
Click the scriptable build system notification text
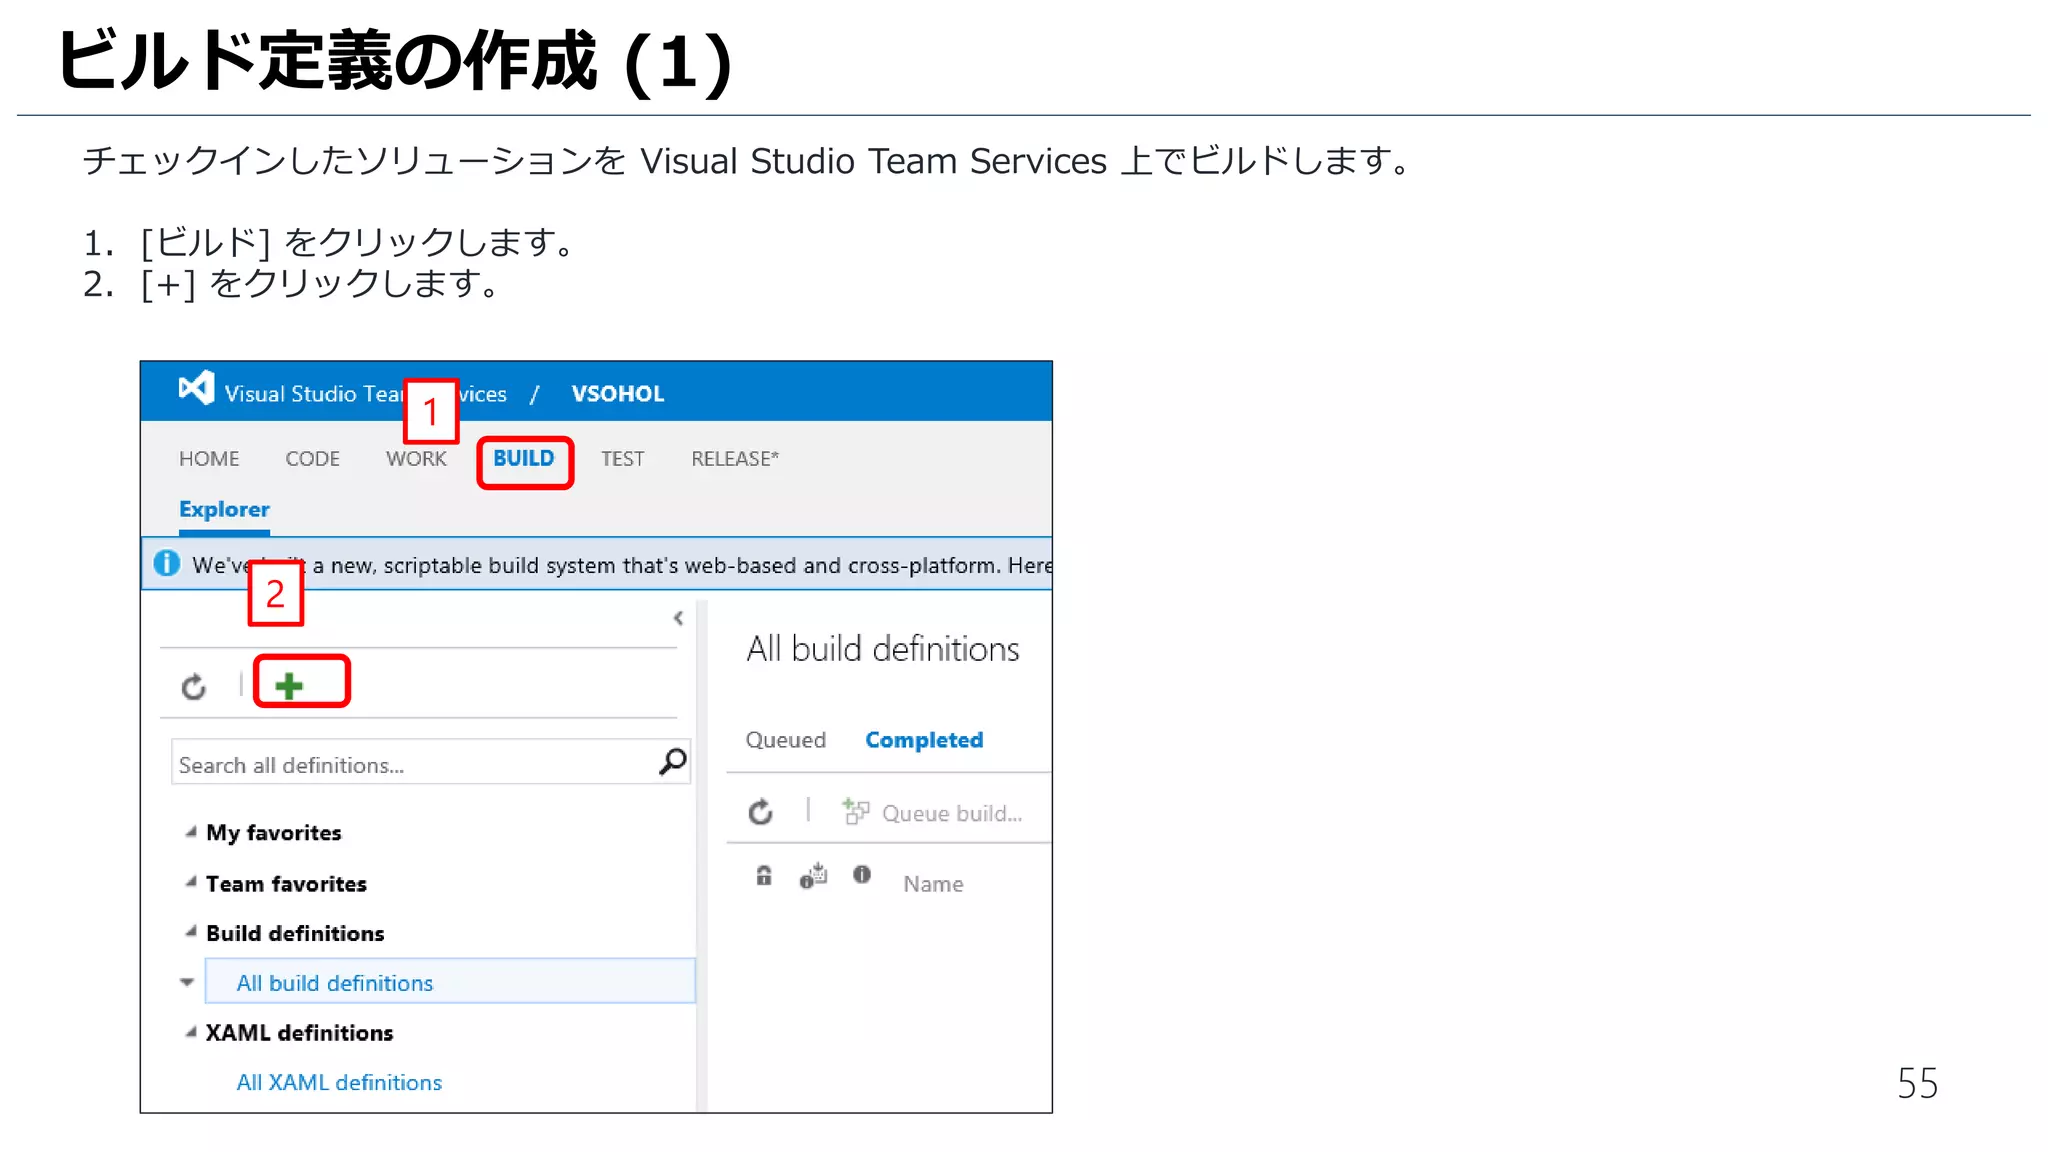click(622, 565)
